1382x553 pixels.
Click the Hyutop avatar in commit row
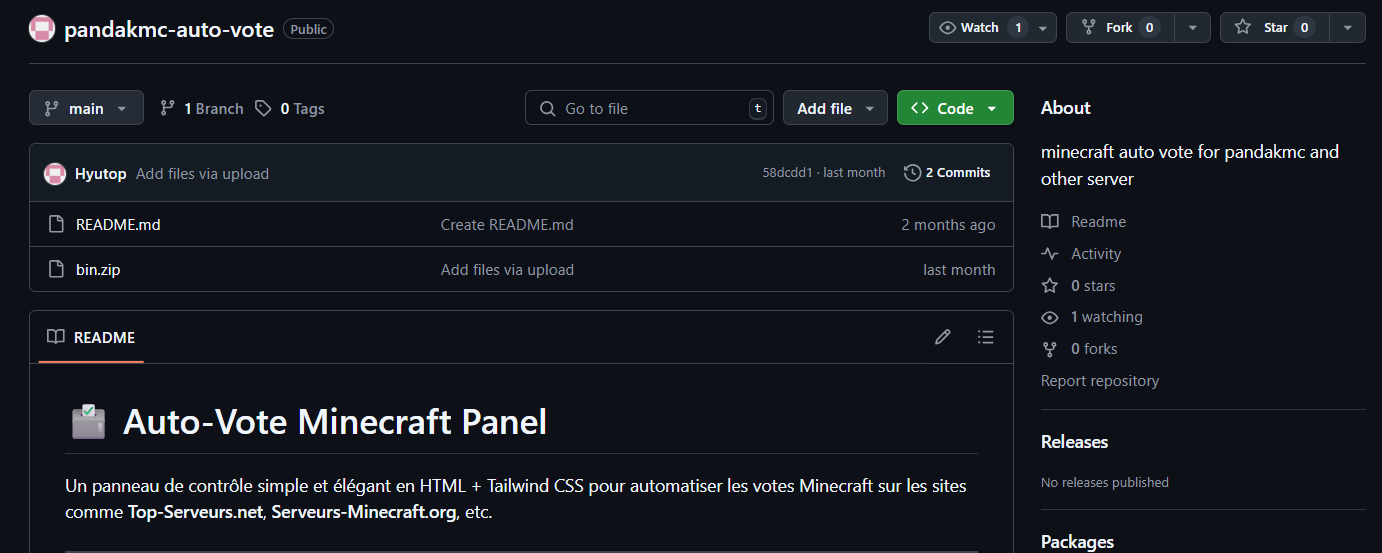click(55, 174)
